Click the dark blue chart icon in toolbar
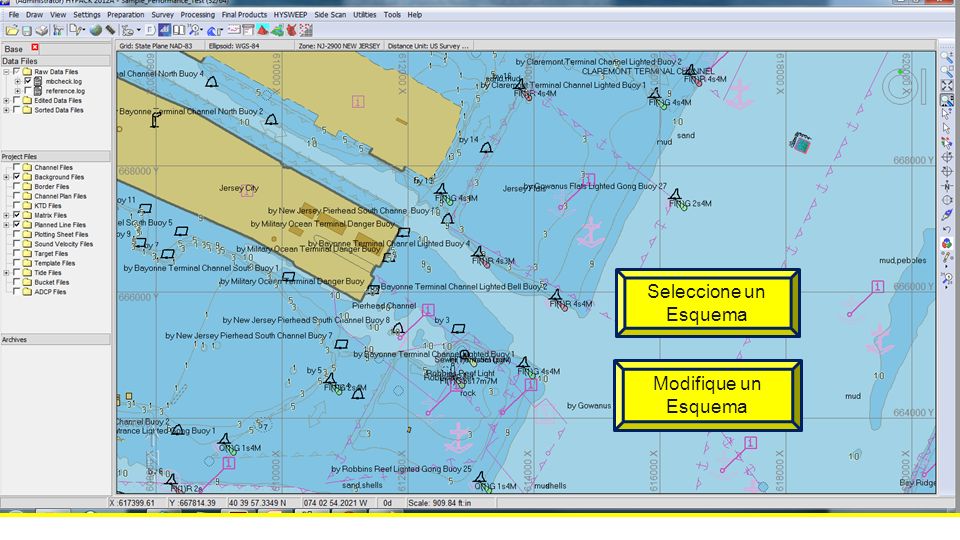 (165, 29)
